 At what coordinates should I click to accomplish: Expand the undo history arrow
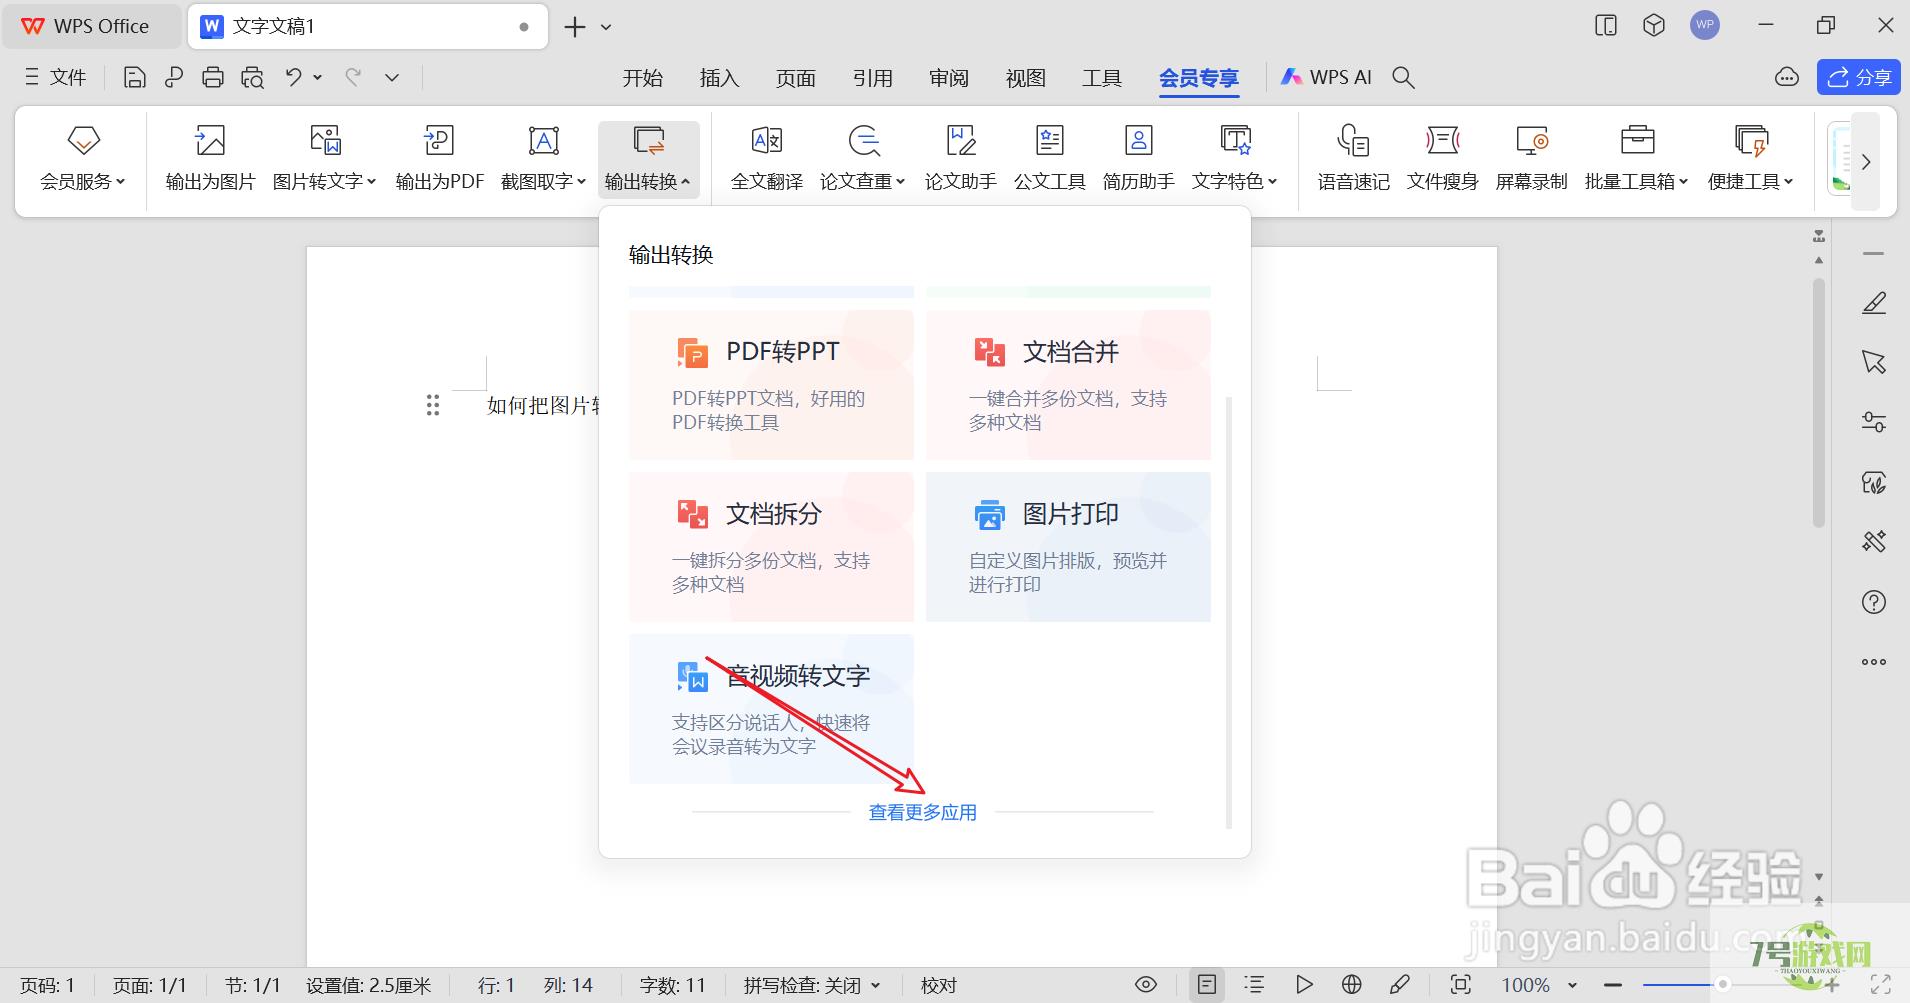click(318, 77)
